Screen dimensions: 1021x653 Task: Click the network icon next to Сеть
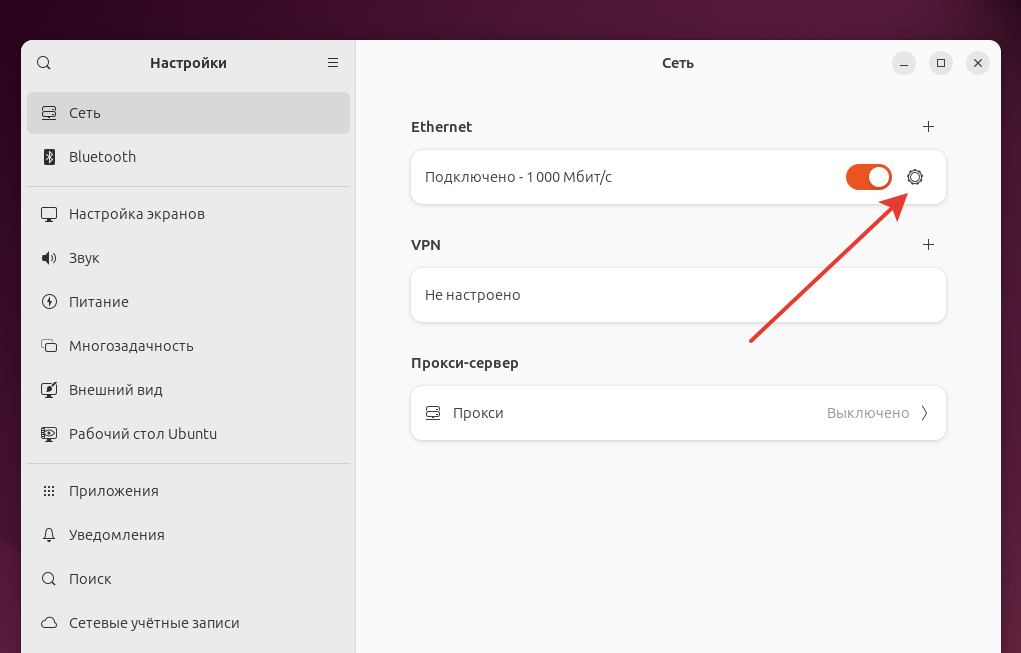(x=49, y=113)
